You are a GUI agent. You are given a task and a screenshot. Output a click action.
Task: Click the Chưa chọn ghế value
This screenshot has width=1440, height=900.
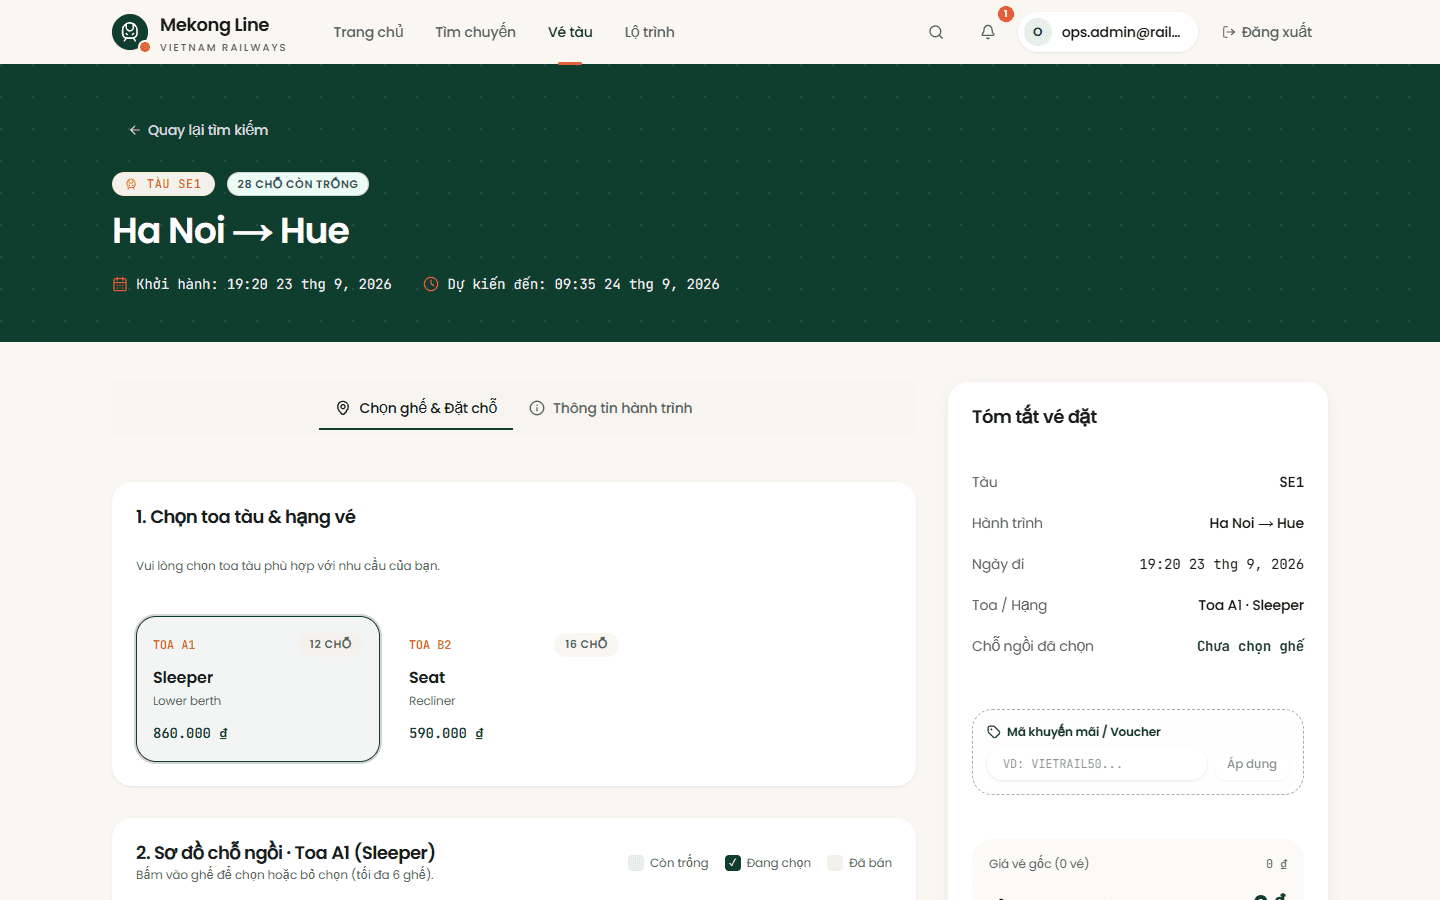click(1250, 646)
